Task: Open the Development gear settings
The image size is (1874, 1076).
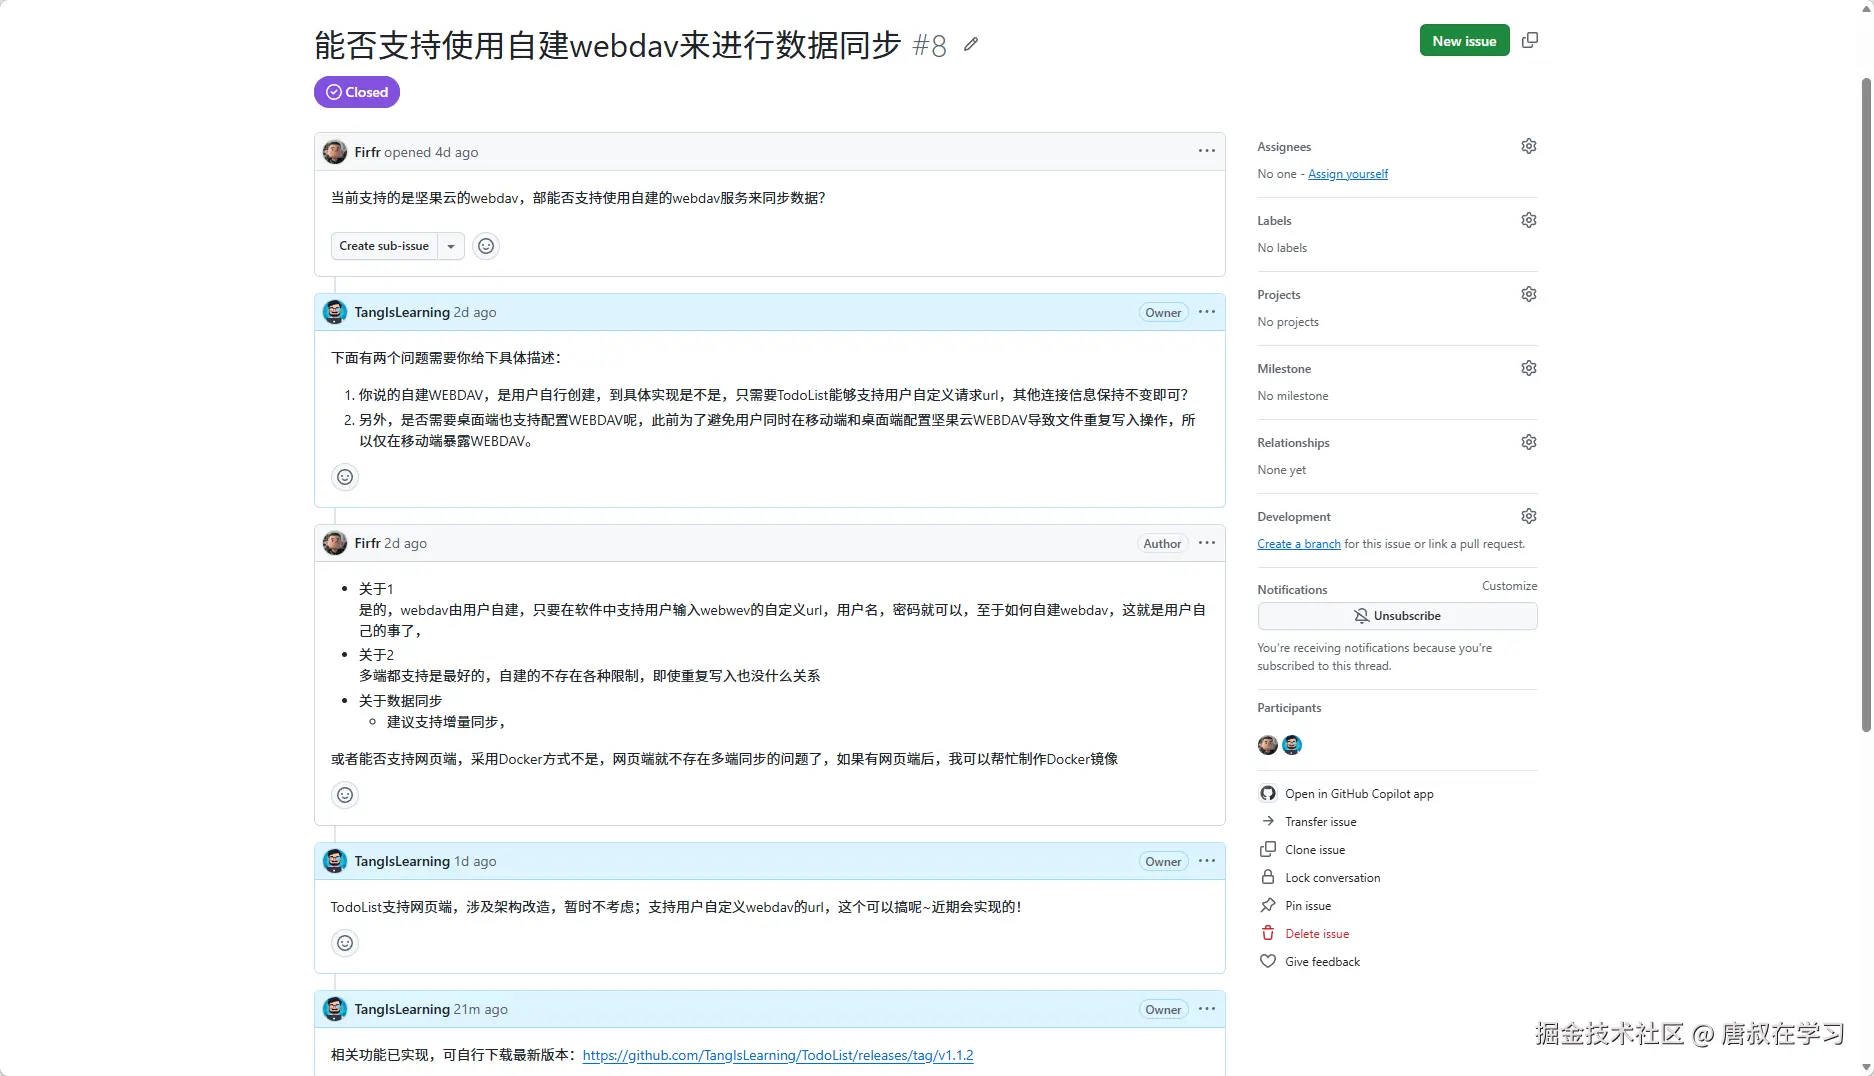Action: point(1528,516)
